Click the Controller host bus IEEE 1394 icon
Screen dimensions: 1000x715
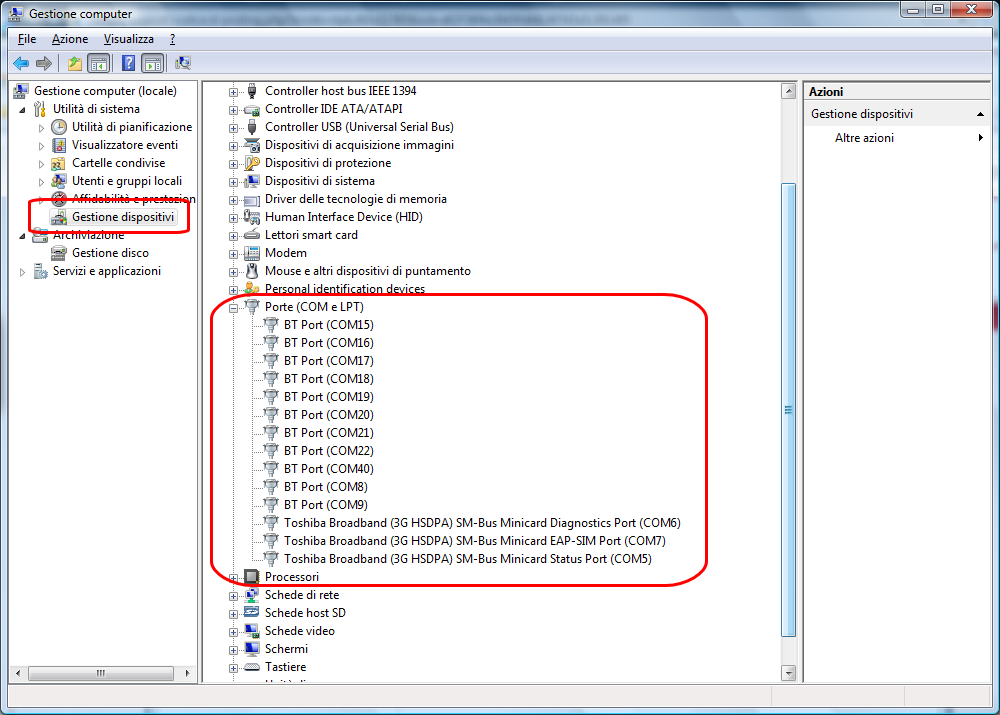[252, 91]
